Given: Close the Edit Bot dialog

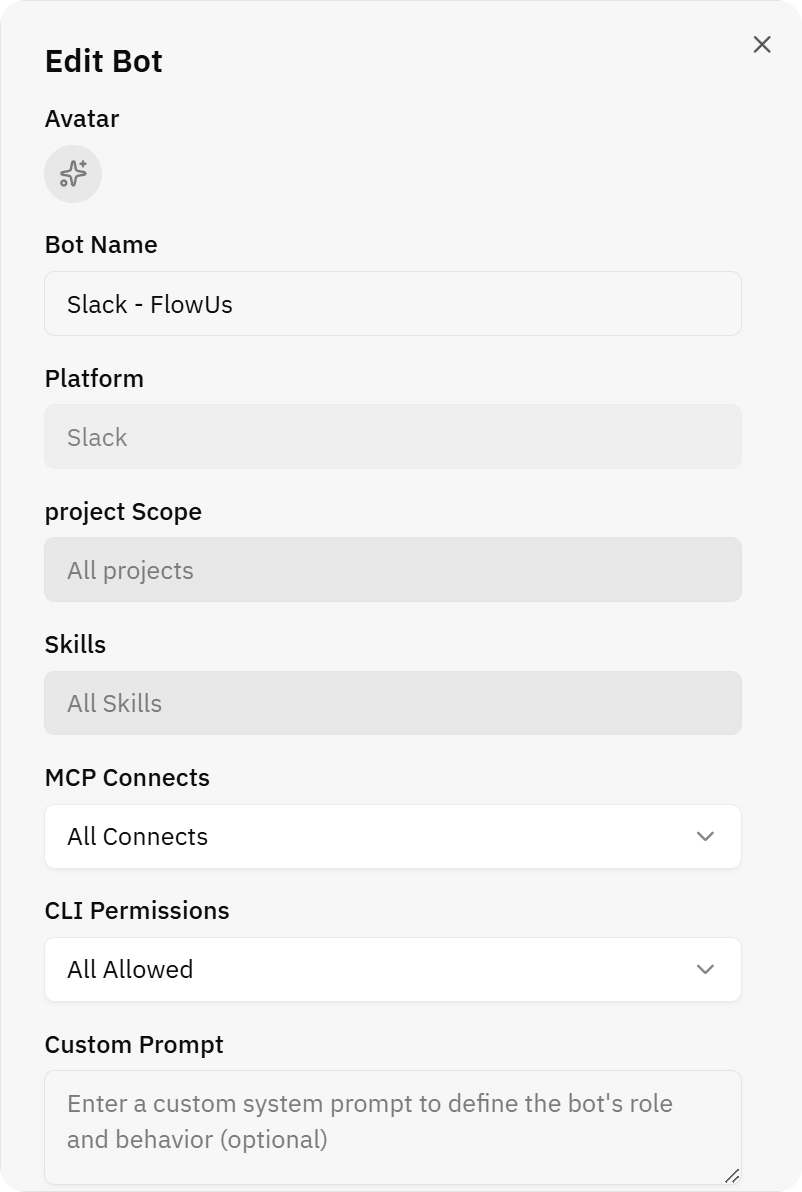Looking at the screenshot, I should 762,45.
